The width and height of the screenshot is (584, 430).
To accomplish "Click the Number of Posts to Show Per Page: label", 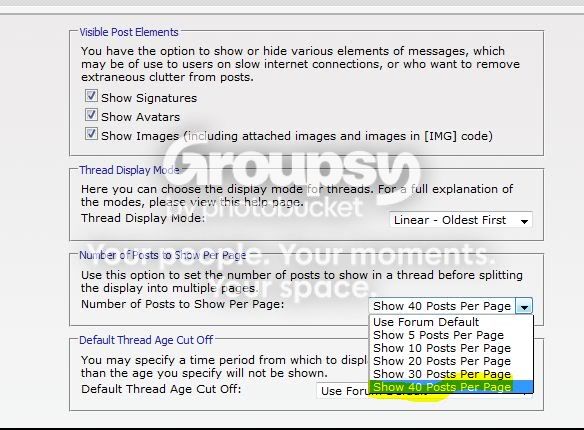I will (x=182, y=304).
